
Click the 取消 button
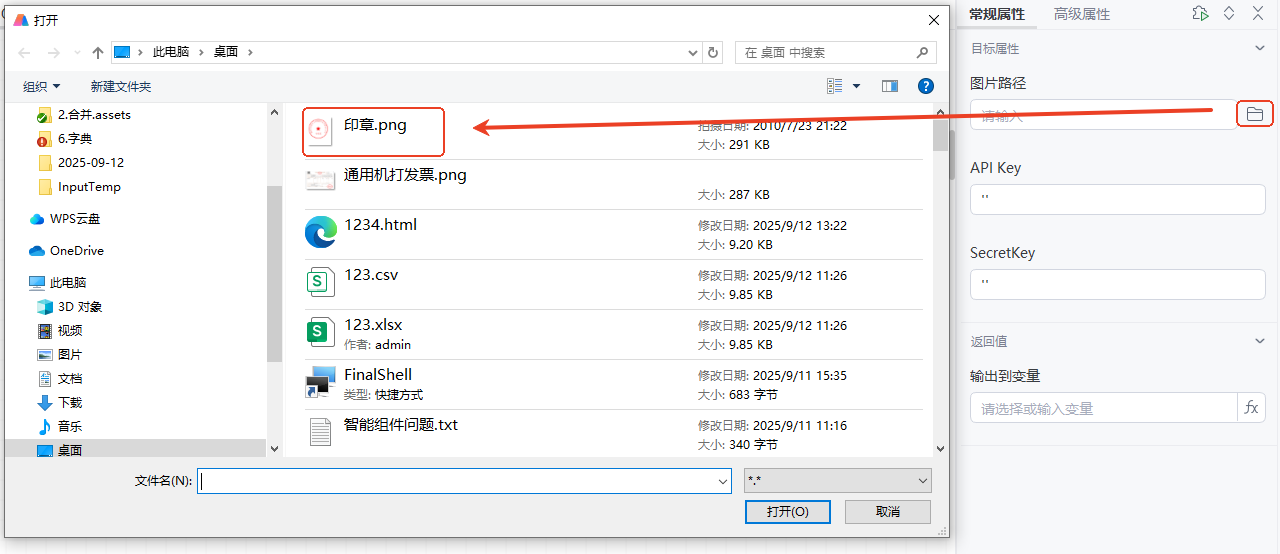[888, 511]
